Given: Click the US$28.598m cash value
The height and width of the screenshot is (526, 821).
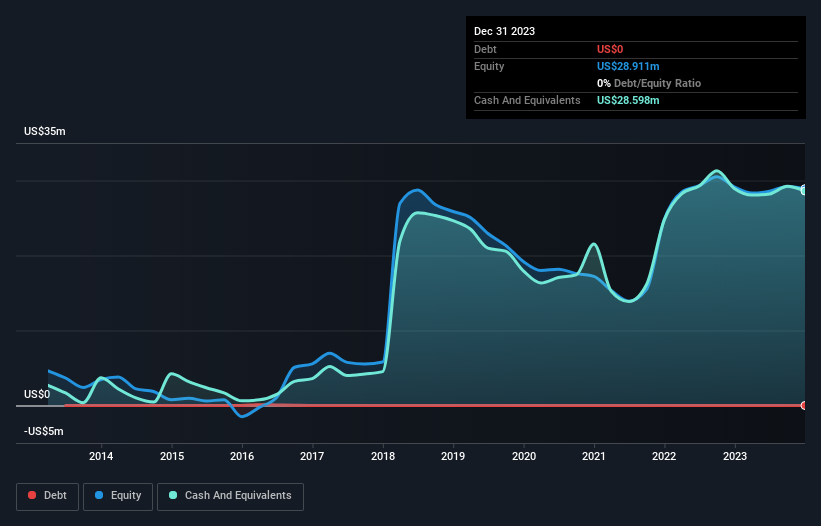Looking at the screenshot, I should [x=628, y=100].
